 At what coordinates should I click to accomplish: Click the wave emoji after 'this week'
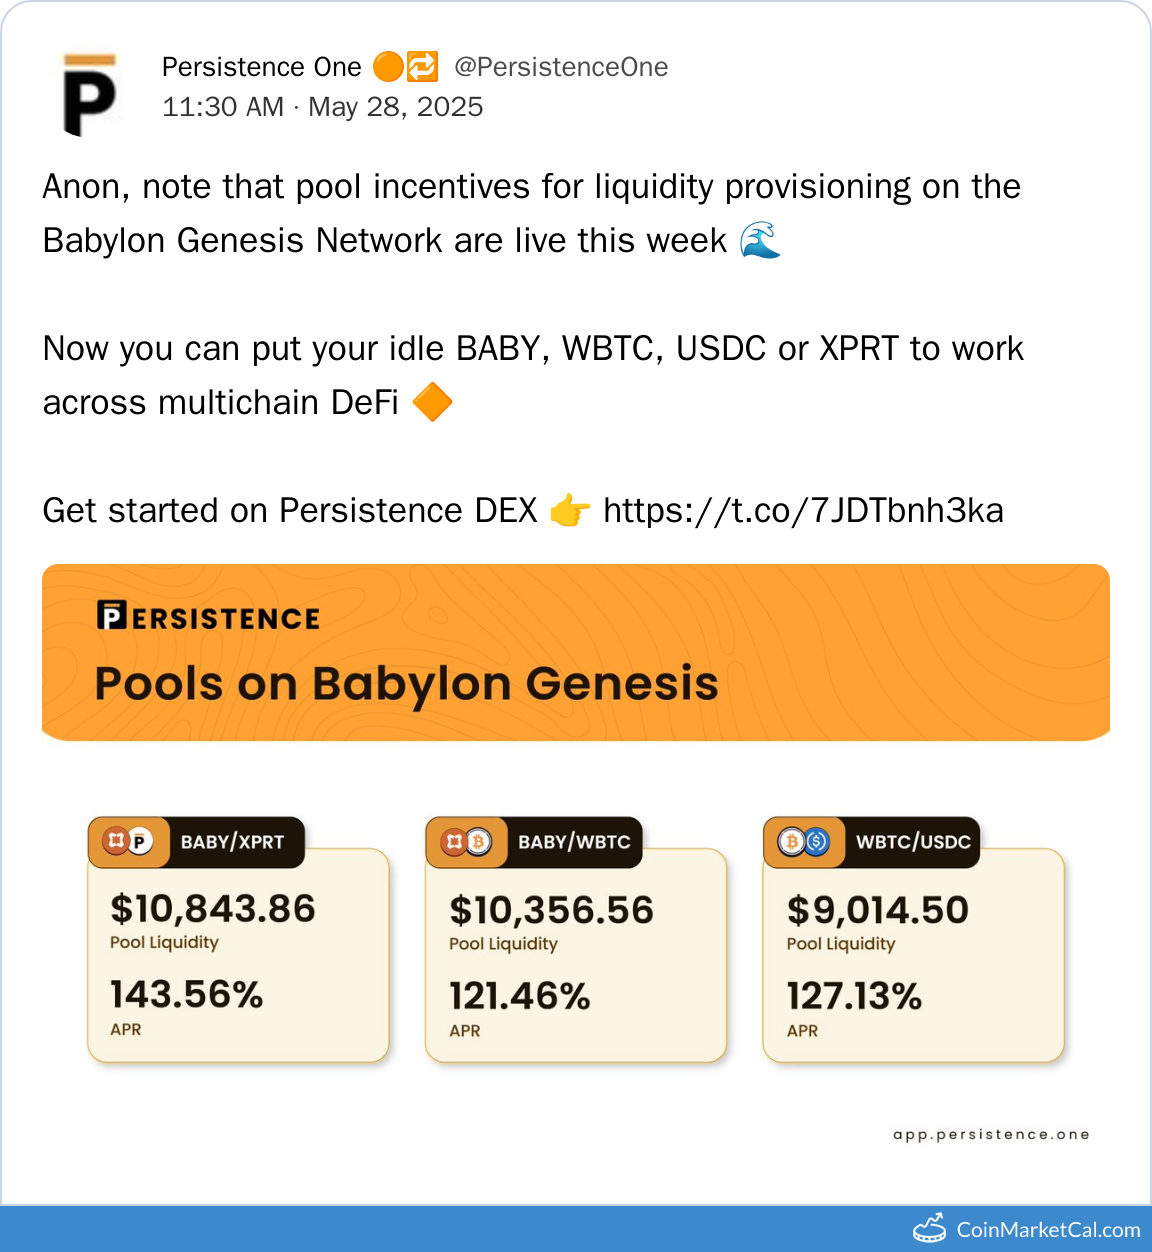pyautogui.click(x=760, y=241)
